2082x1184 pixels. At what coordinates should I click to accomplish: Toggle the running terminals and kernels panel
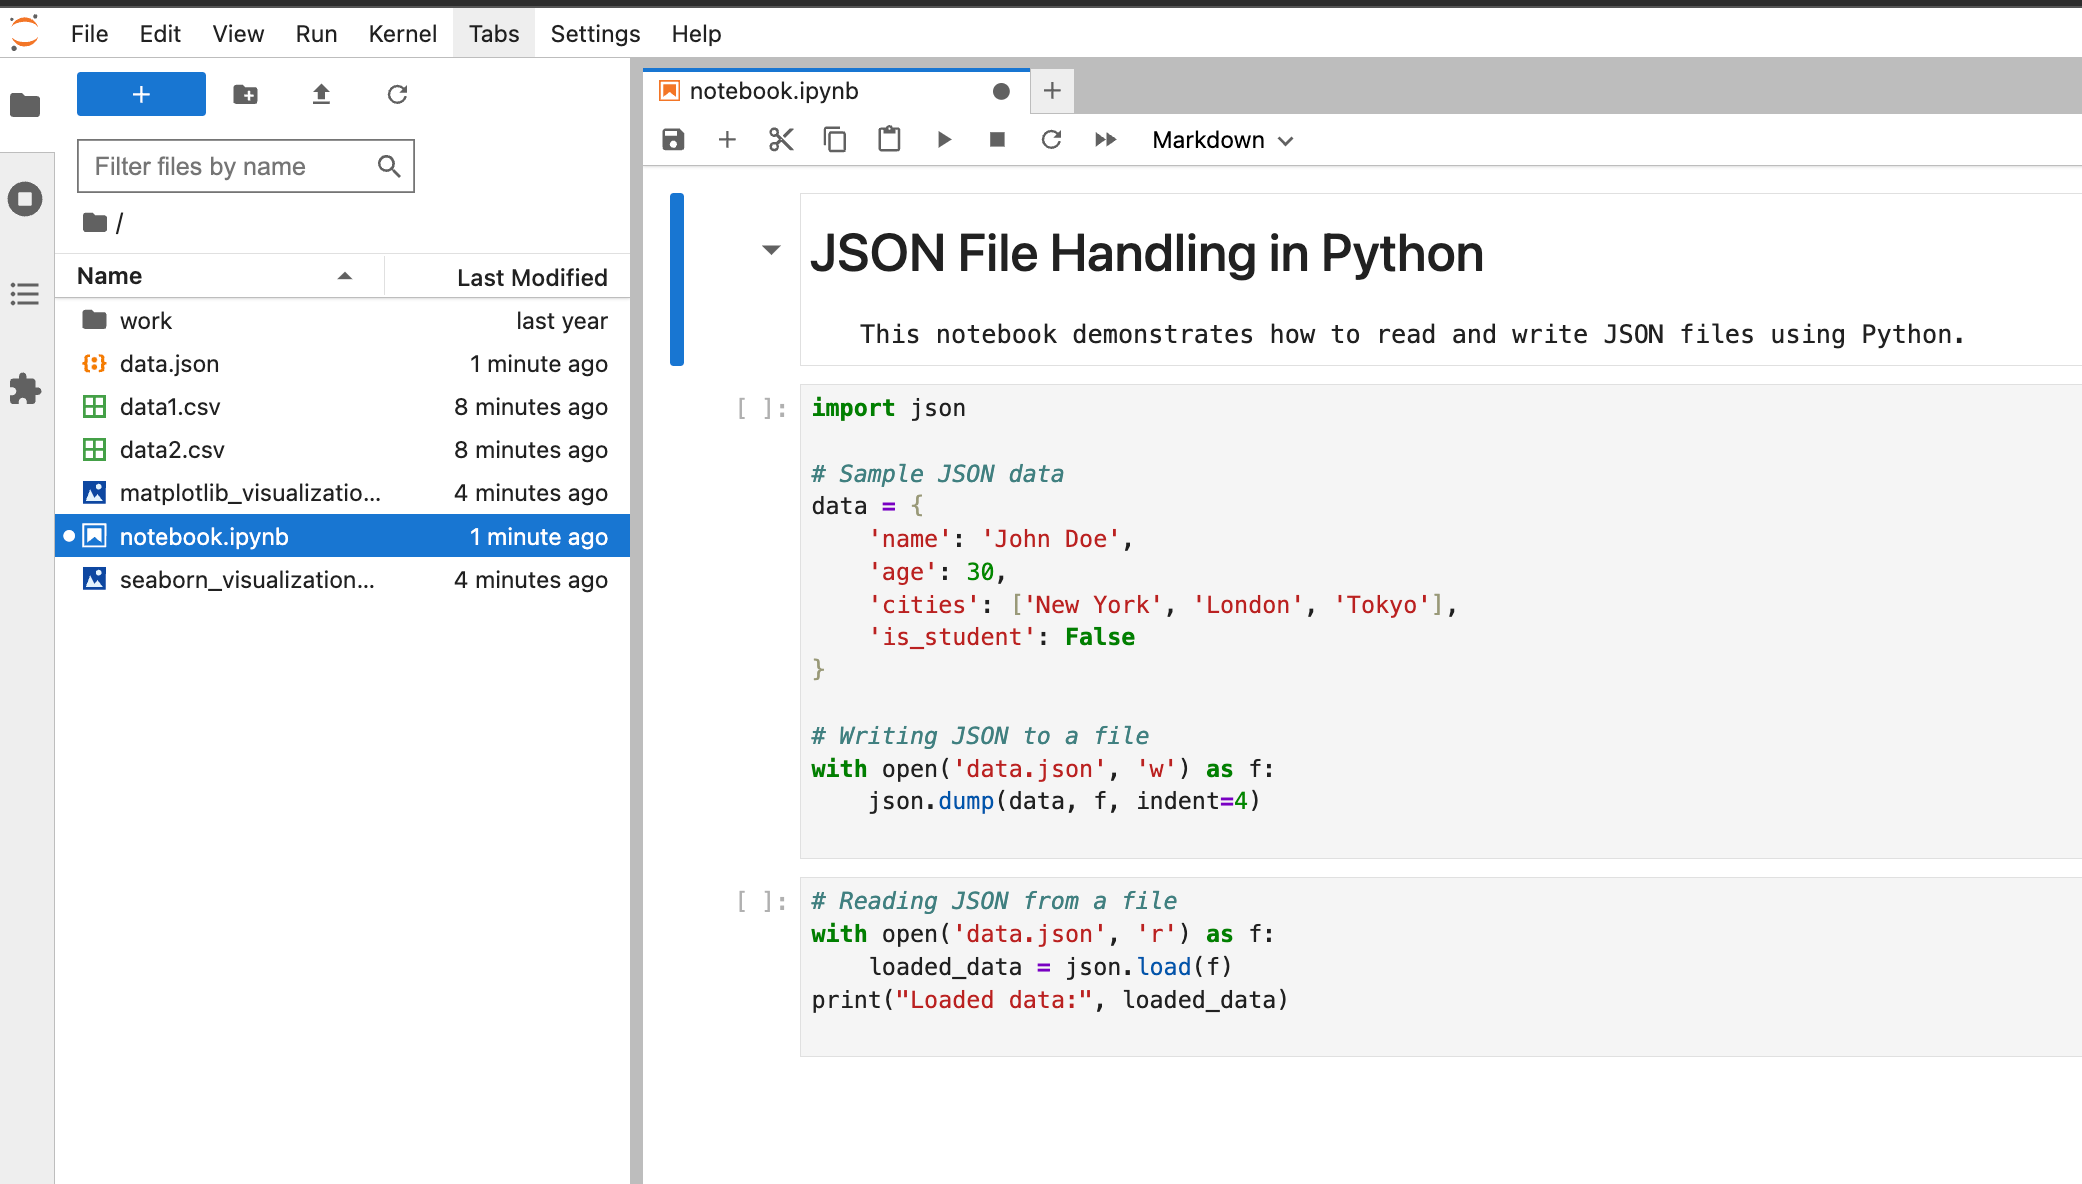pyautogui.click(x=26, y=199)
